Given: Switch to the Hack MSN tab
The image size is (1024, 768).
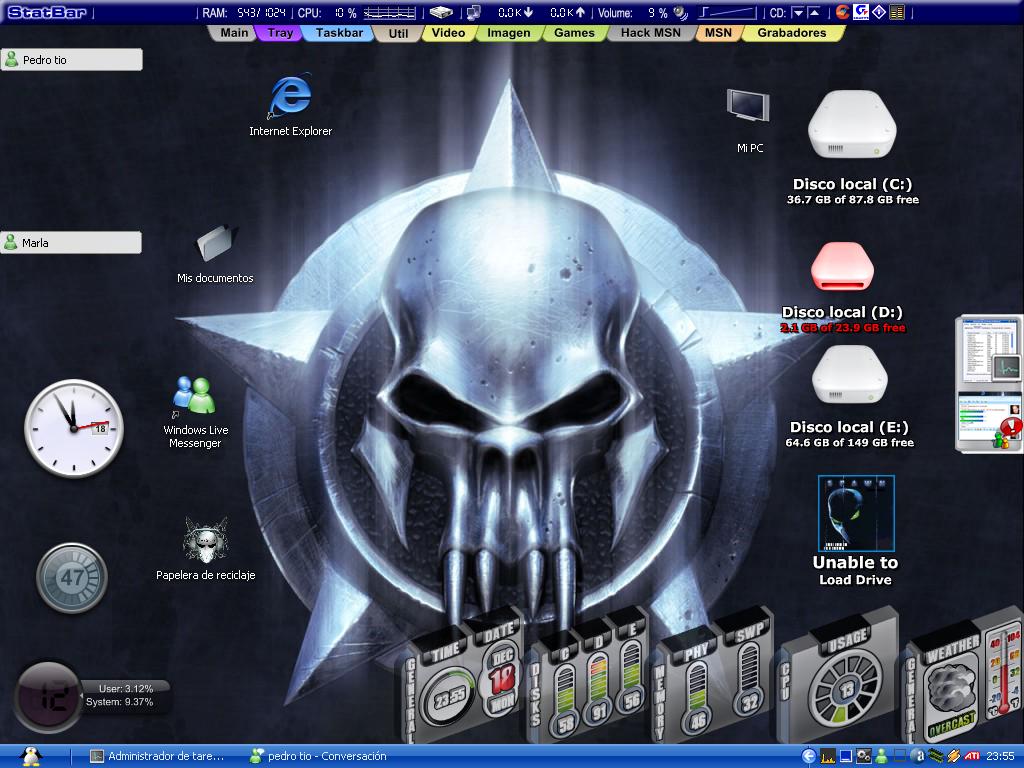Looking at the screenshot, I should [x=650, y=33].
